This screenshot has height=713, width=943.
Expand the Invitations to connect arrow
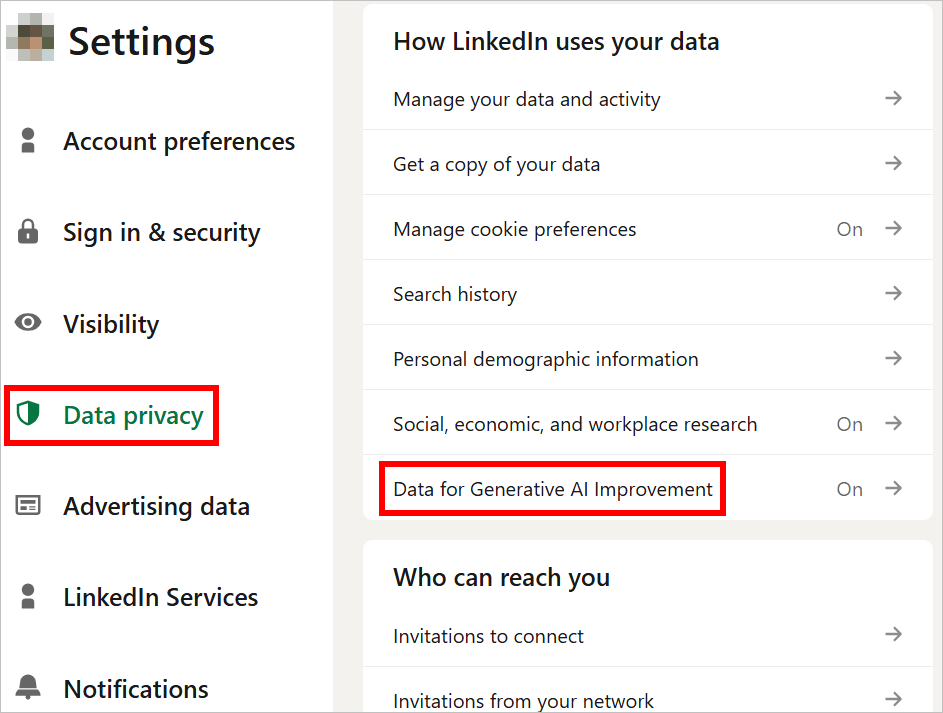[x=893, y=635]
